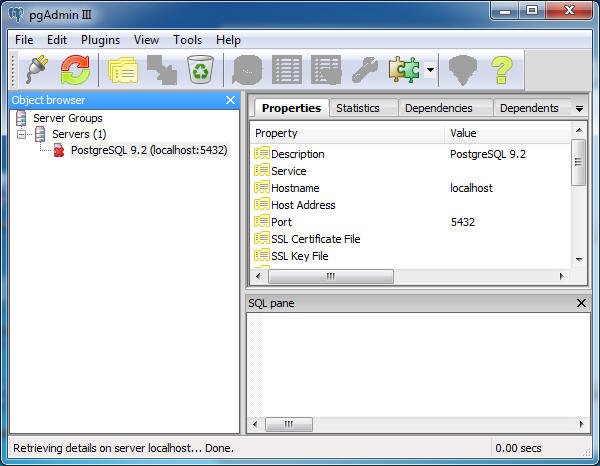Open the SQL help question mark
The width and height of the screenshot is (600, 466).
click(502, 70)
